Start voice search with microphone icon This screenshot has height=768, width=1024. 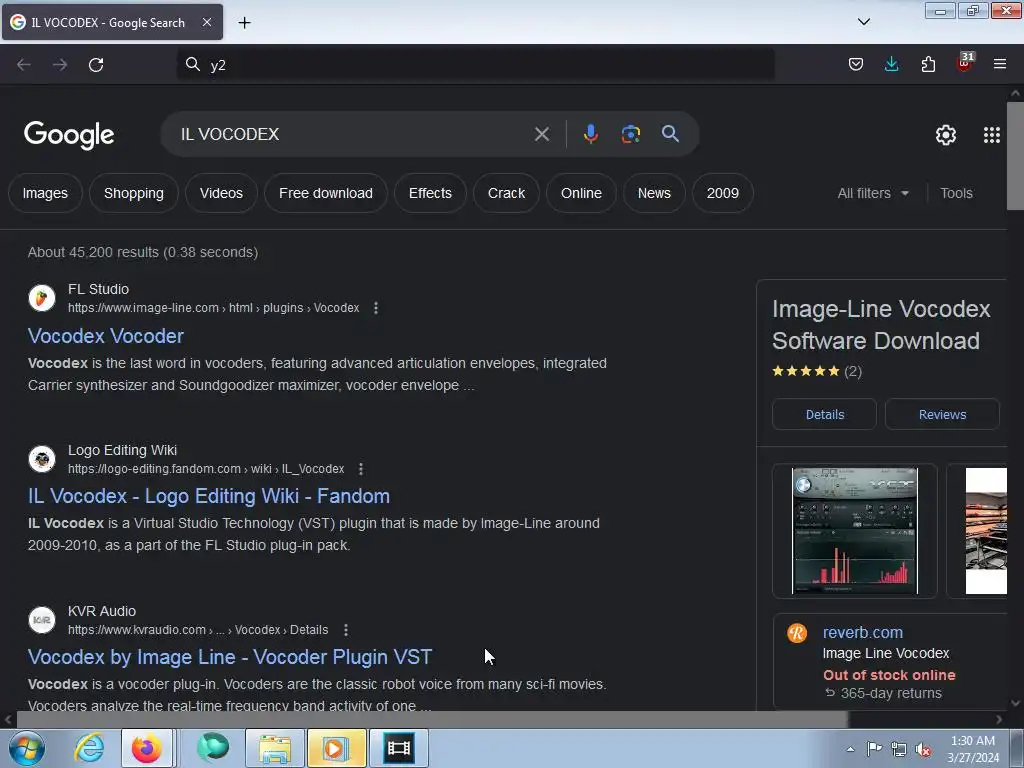coord(590,134)
